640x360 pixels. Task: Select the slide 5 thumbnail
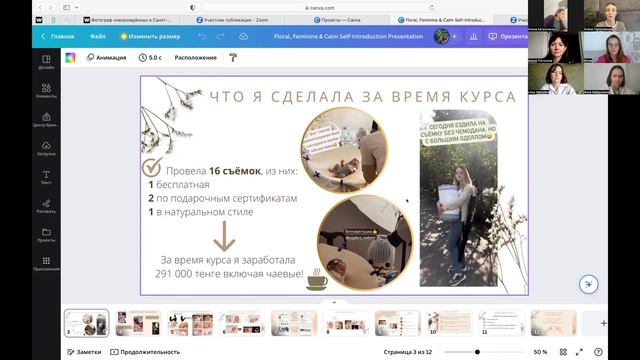[x=190, y=323]
